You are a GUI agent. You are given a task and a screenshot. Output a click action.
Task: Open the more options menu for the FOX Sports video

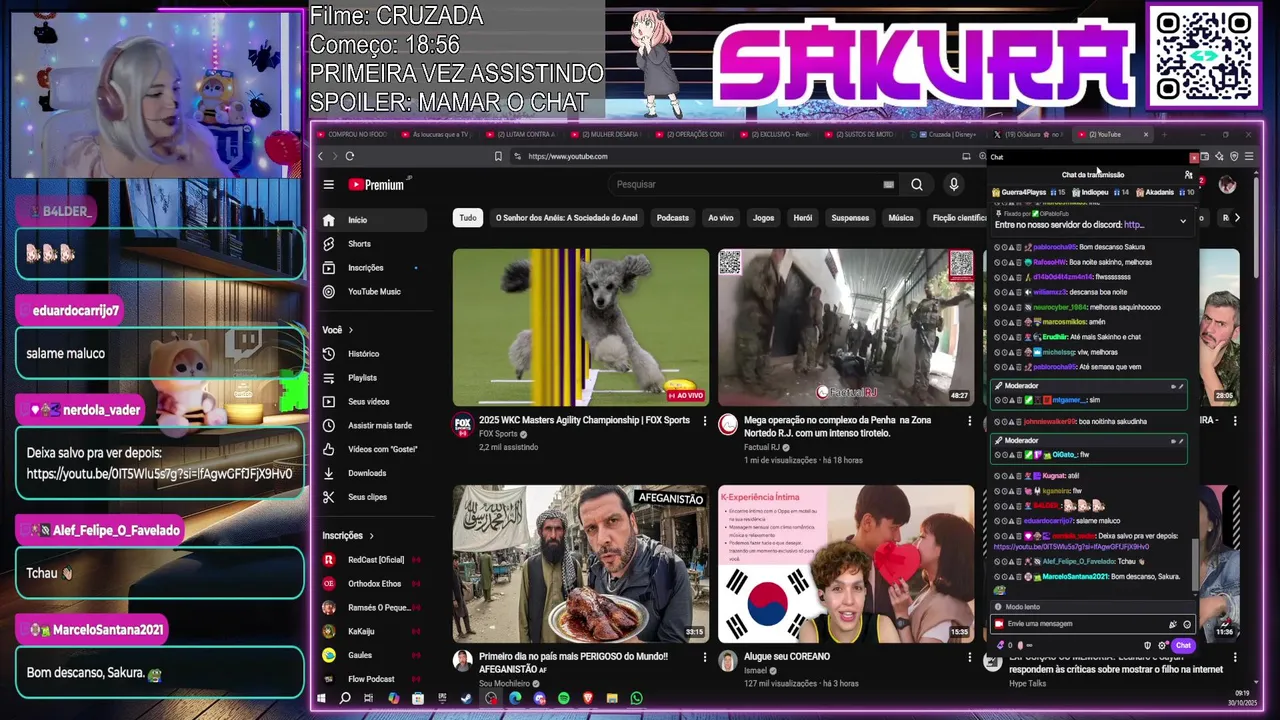[x=704, y=421]
